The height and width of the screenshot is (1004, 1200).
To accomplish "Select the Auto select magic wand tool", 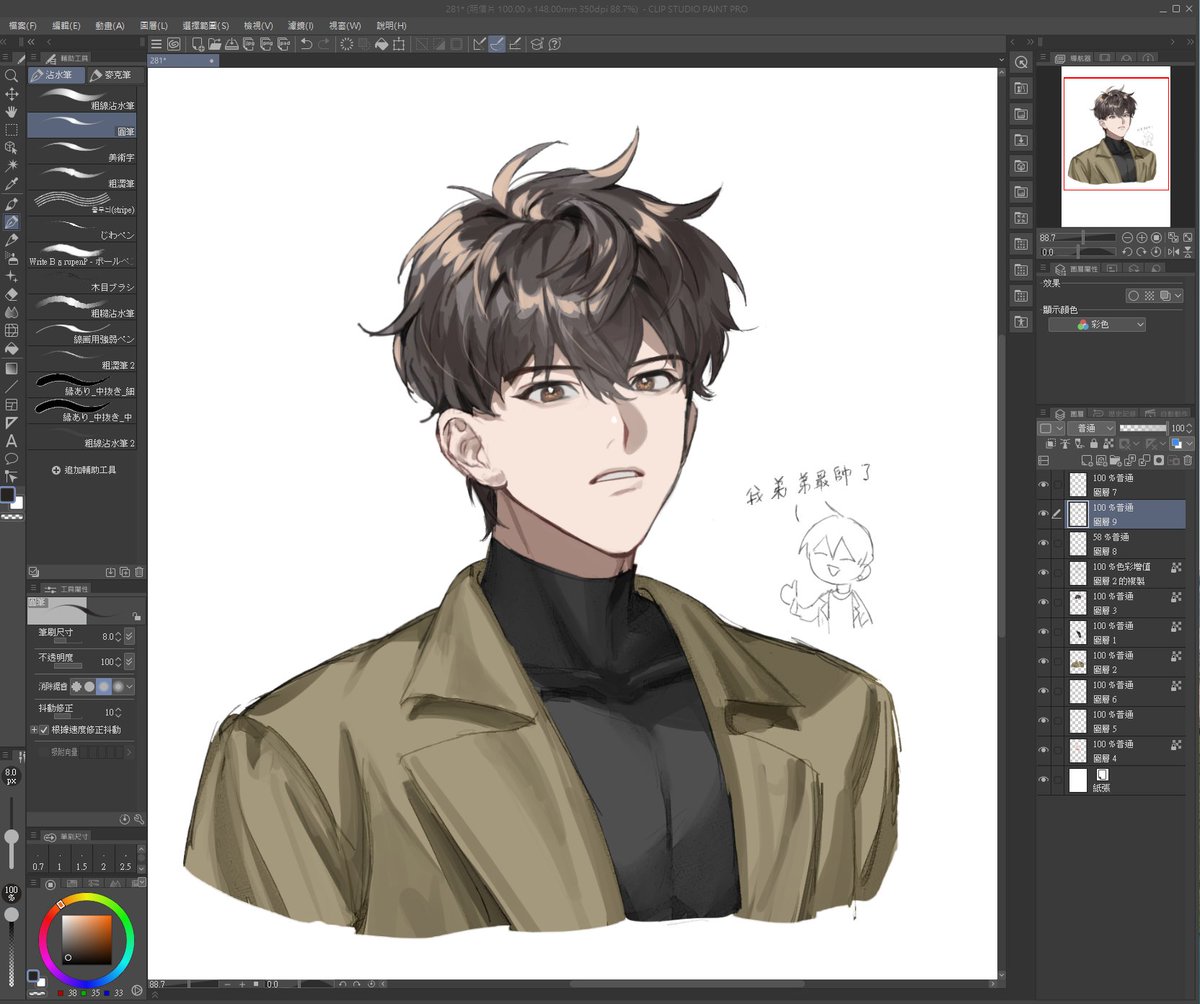I will 13,165.
